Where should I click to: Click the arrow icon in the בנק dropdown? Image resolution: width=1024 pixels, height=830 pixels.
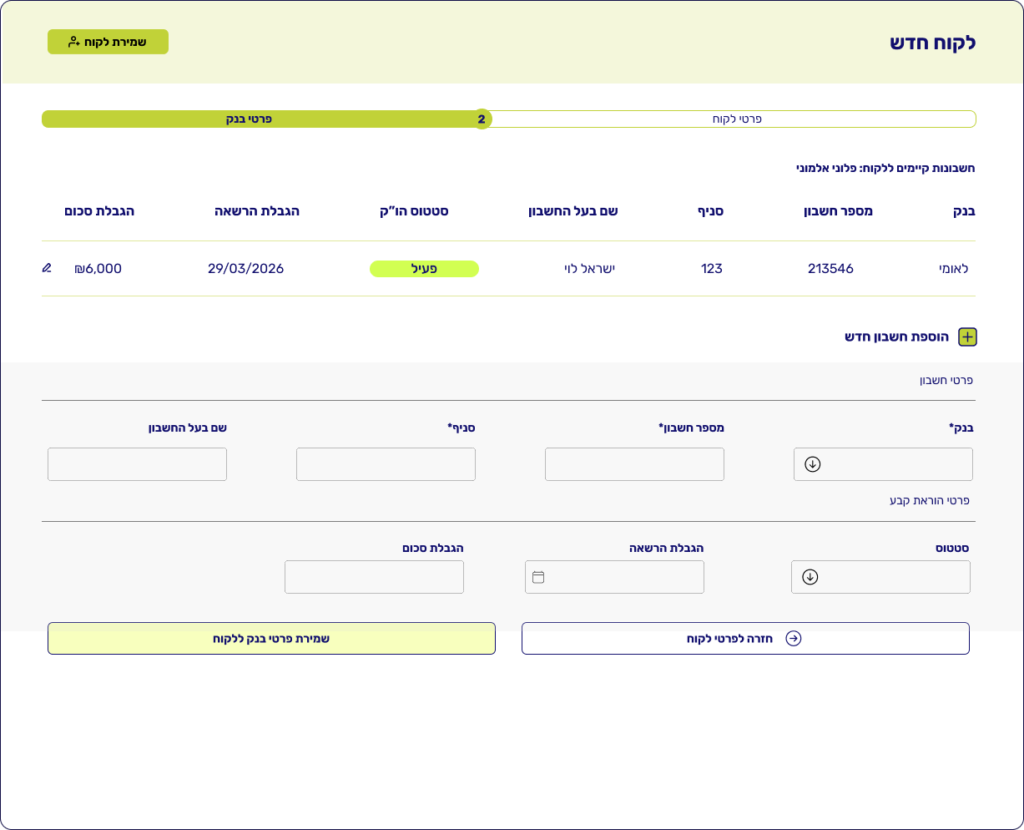click(812, 464)
